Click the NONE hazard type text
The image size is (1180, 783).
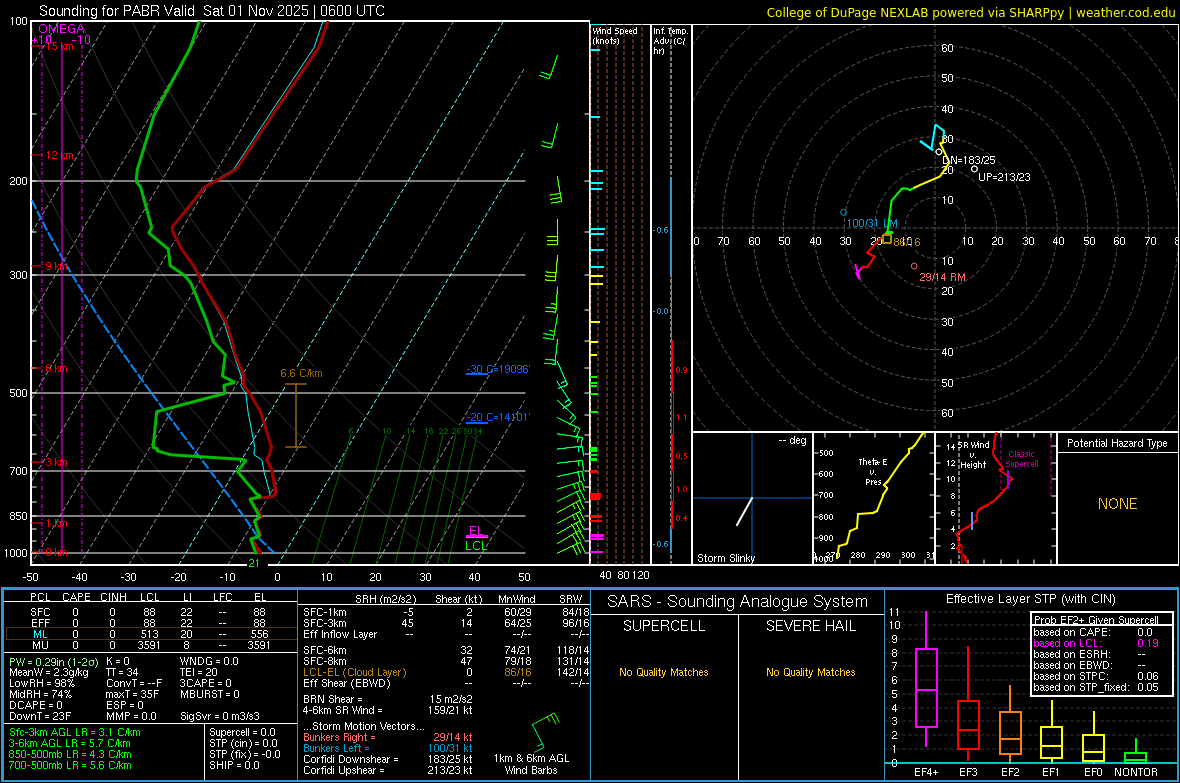1117,504
